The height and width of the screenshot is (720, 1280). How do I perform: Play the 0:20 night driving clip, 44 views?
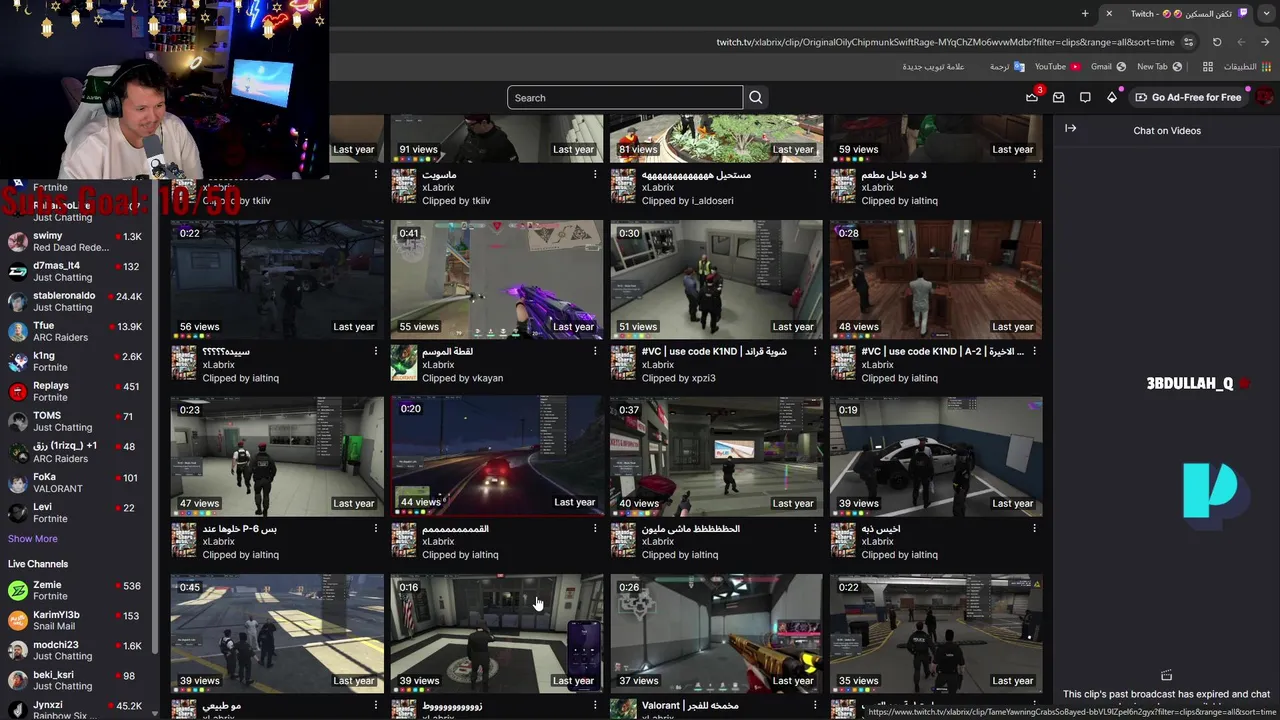[497, 457]
